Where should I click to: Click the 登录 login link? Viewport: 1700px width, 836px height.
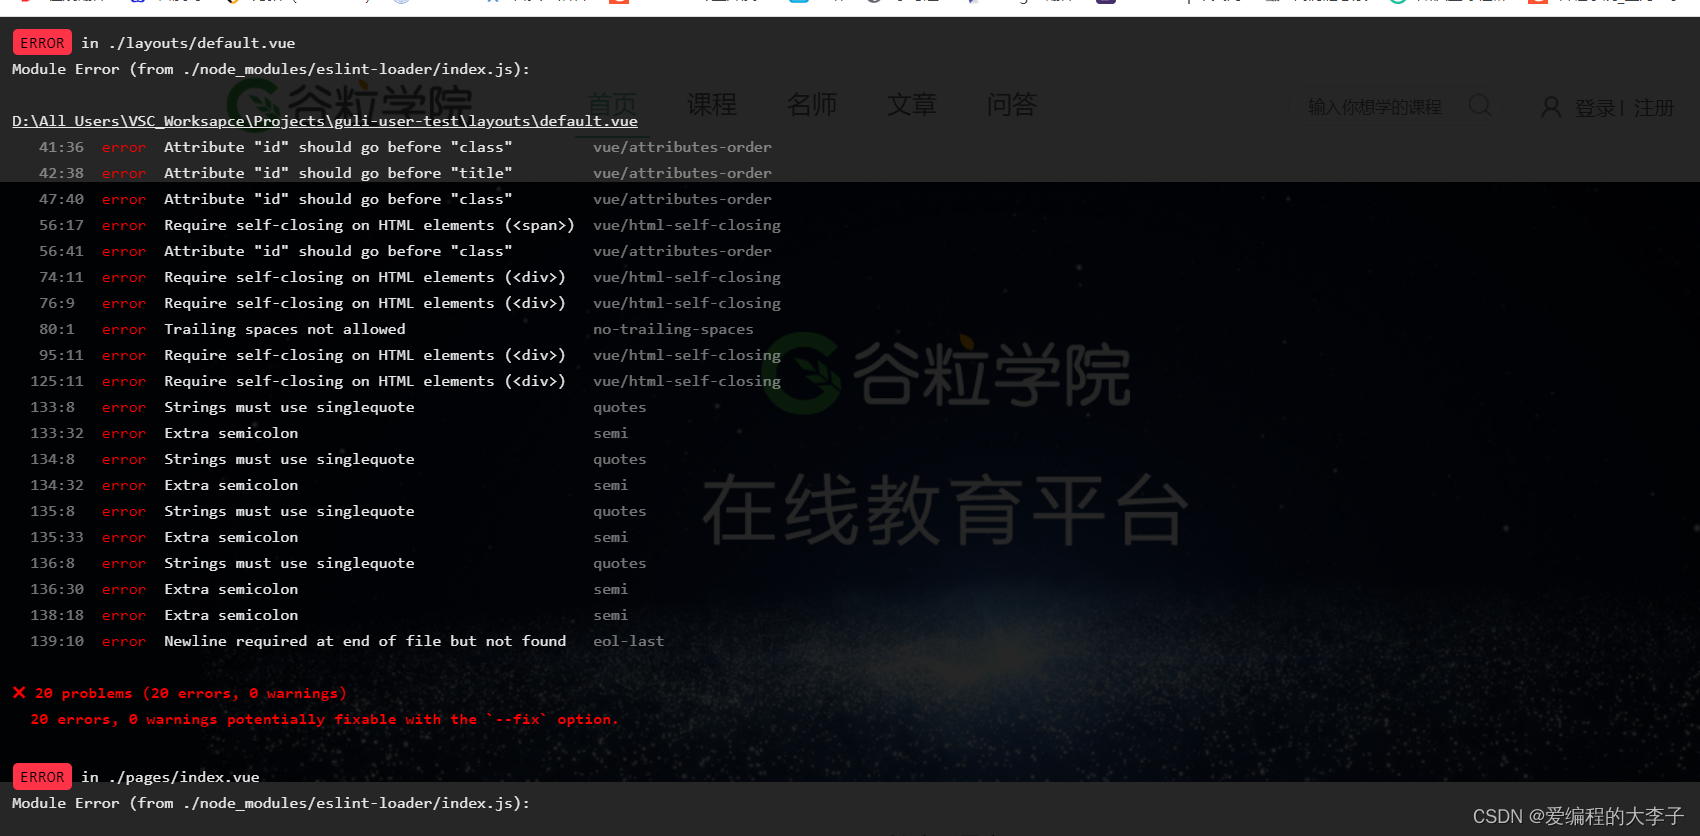(1595, 108)
